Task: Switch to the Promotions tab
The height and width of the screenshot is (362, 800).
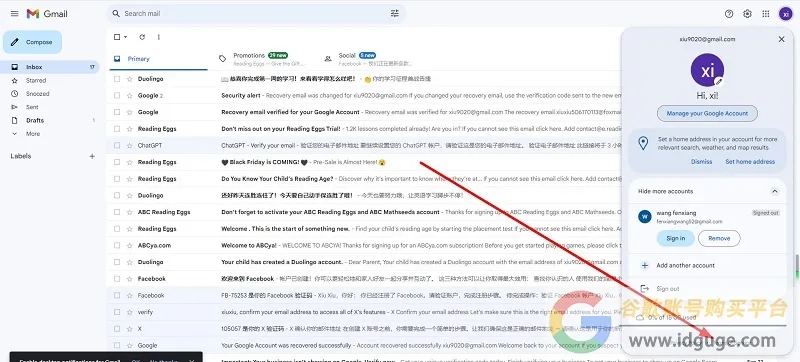Action: [x=263, y=59]
